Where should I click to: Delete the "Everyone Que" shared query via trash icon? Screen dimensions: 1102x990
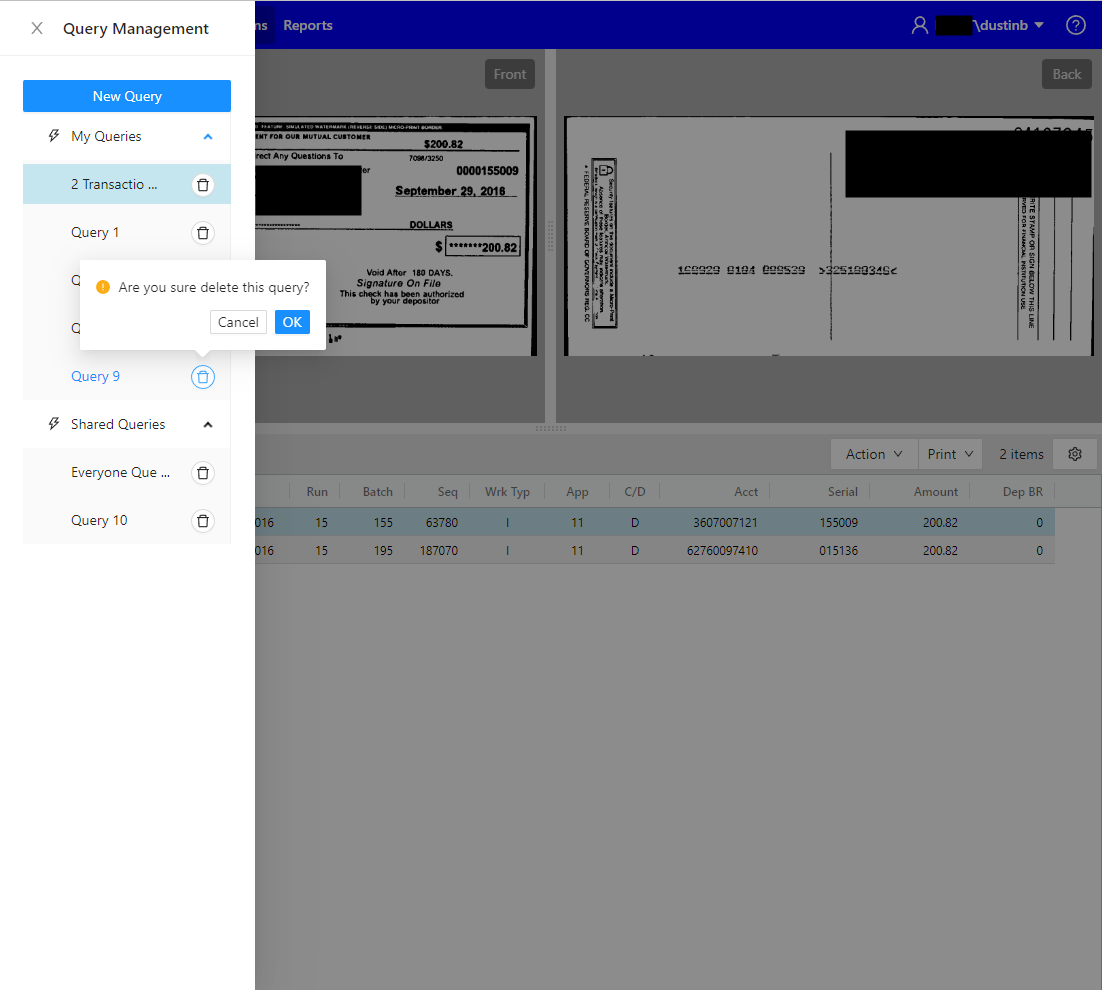pos(203,472)
